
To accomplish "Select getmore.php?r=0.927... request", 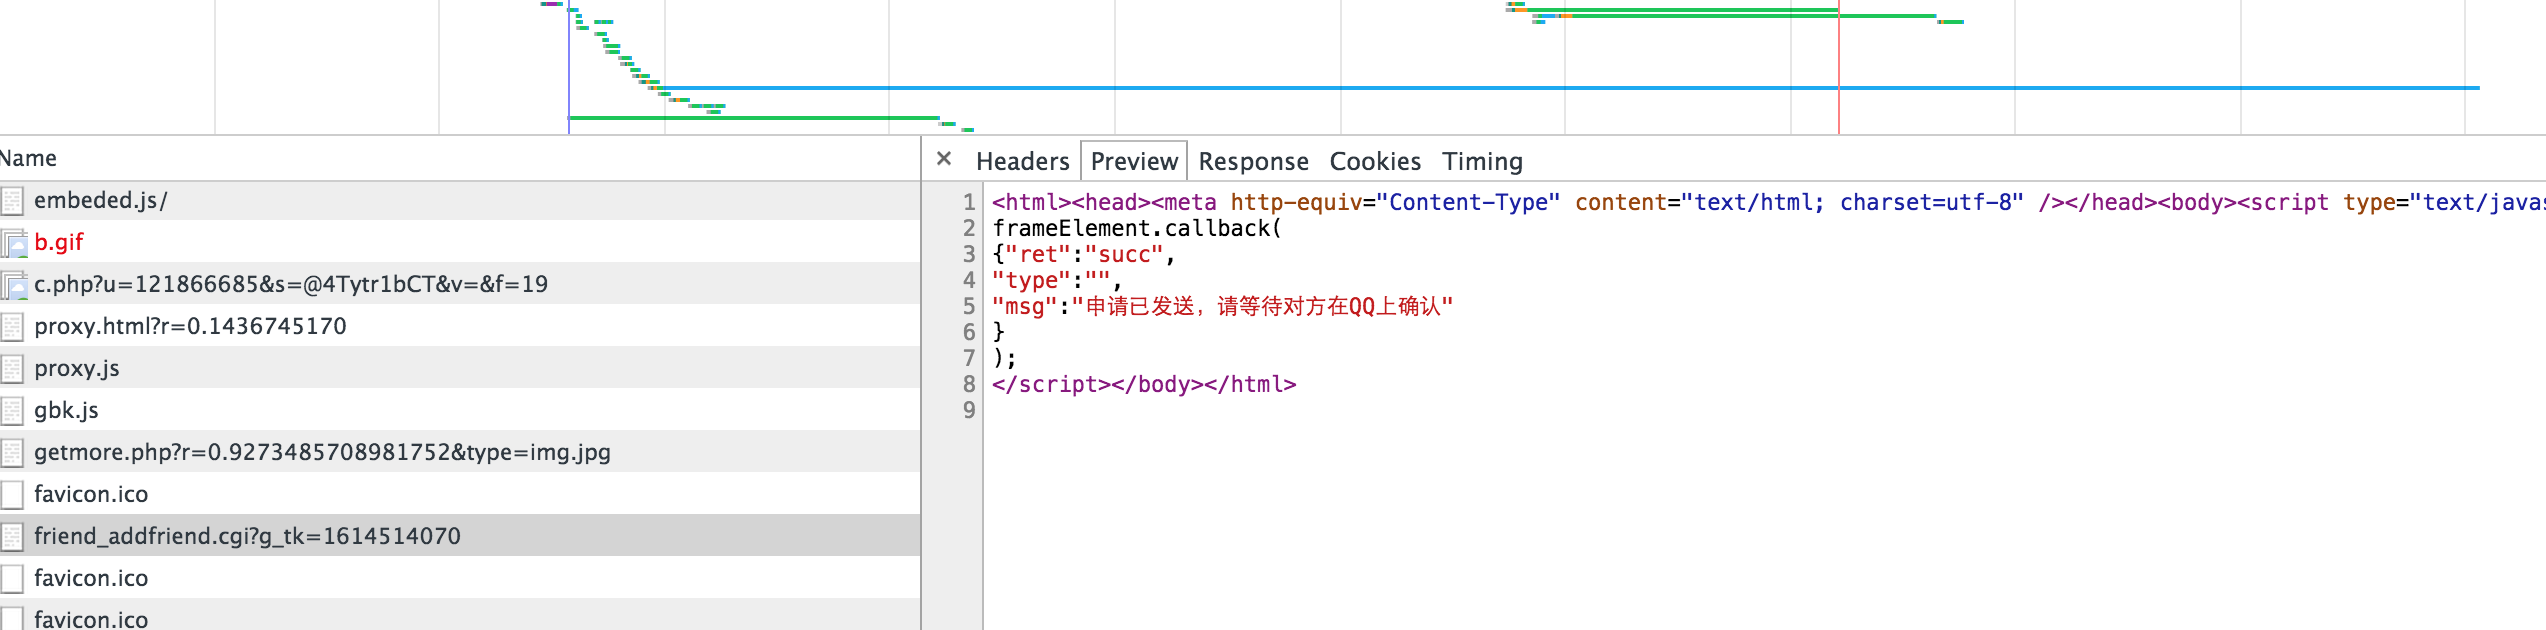I will (x=460, y=452).
